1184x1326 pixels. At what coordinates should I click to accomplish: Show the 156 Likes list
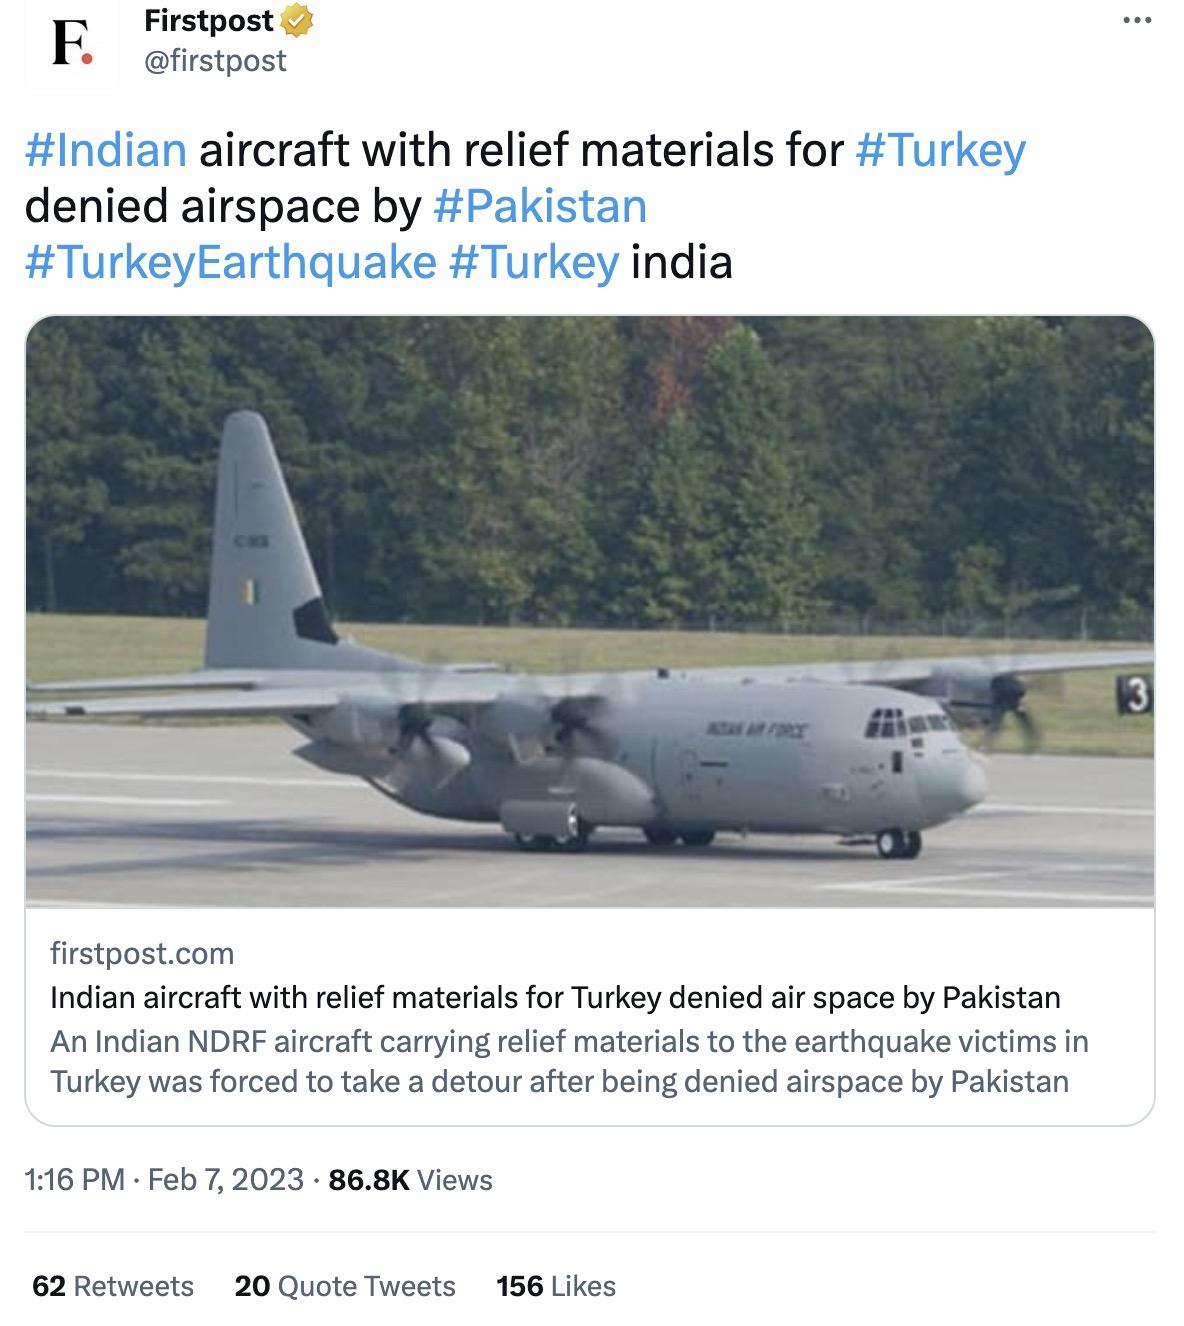click(x=556, y=1286)
